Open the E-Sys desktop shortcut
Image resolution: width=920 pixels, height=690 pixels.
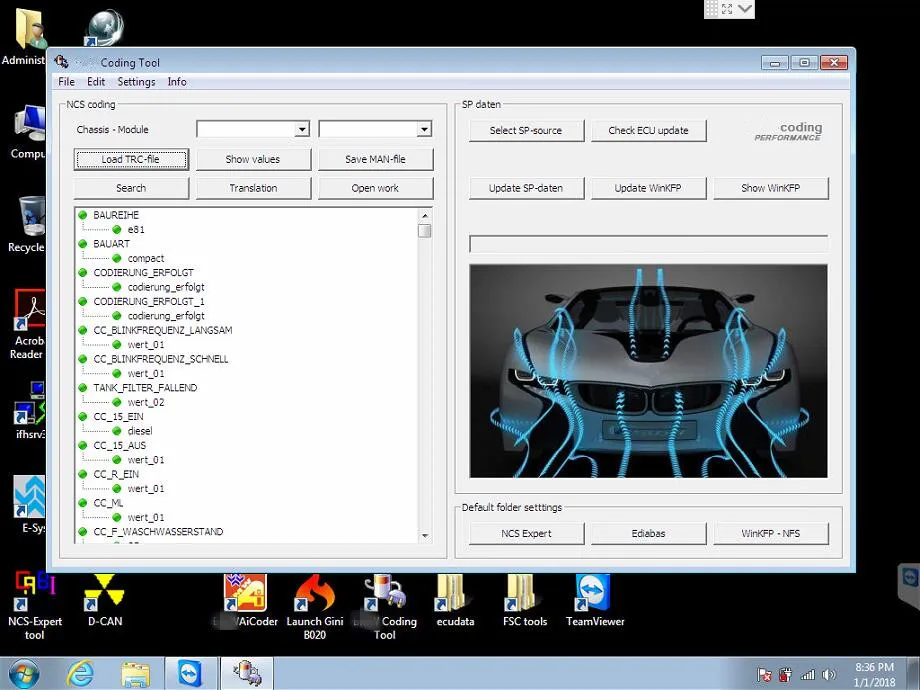coord(31,503)
